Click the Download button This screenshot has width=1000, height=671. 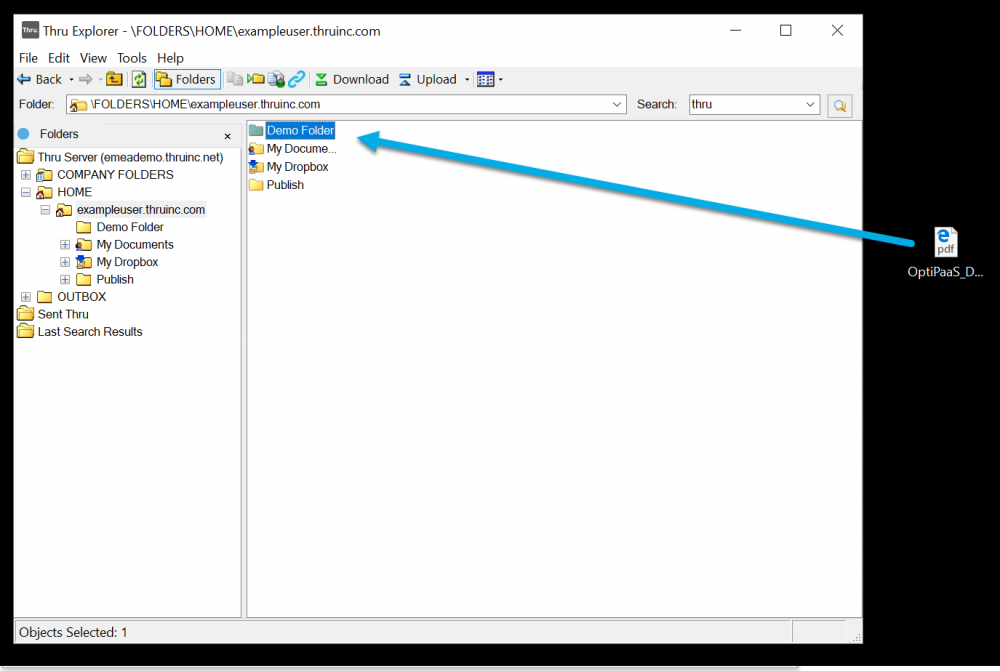point(351,80)
